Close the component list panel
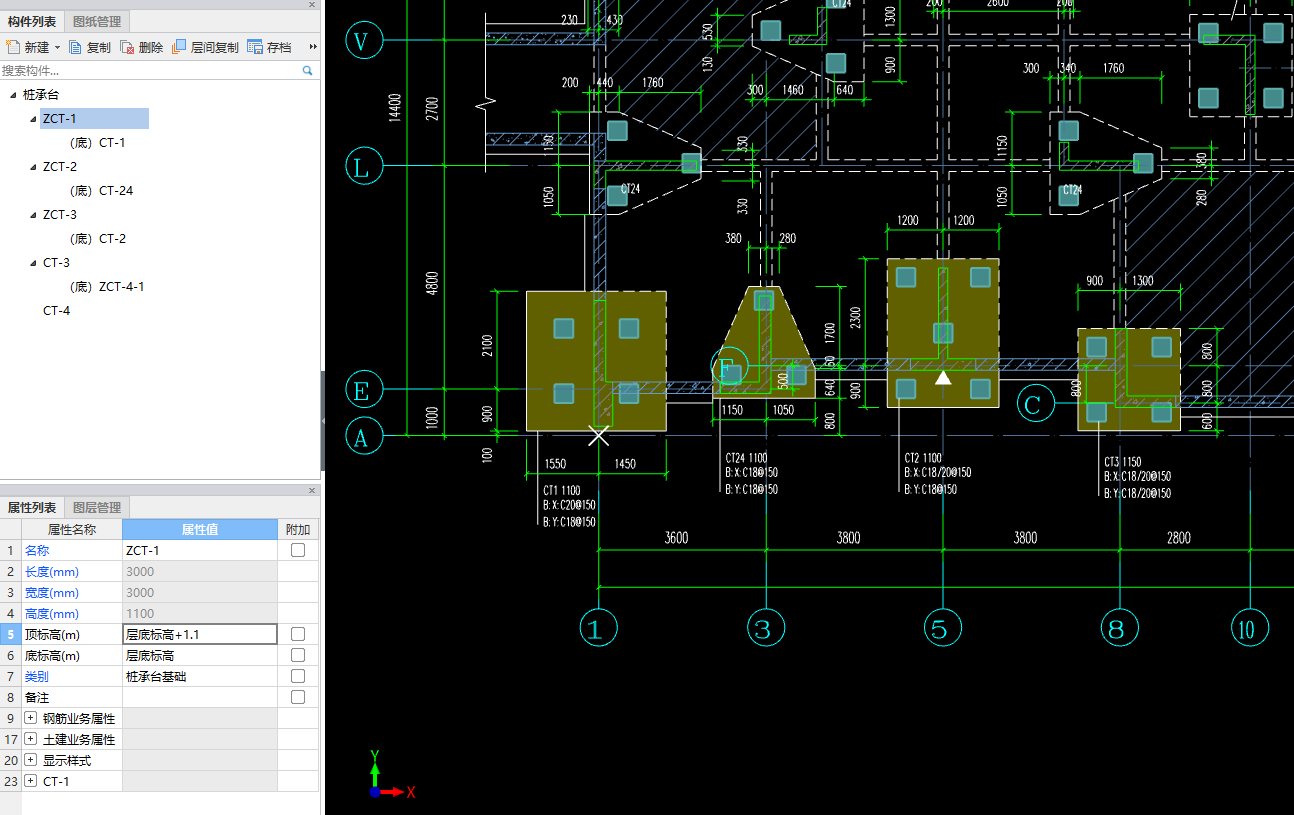The height and width of the screenshot is (815, 1294). [x=311, y=5]
